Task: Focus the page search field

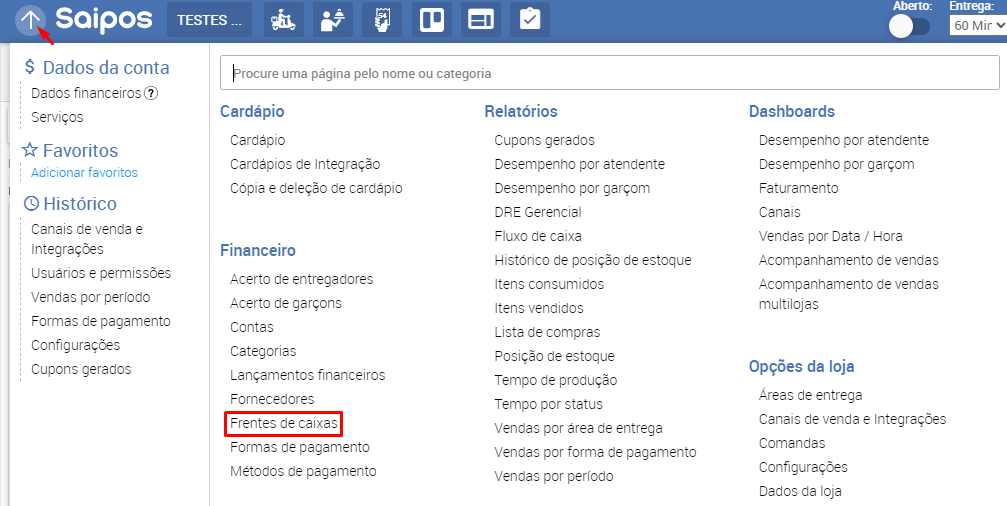Action: coord(609,73)
